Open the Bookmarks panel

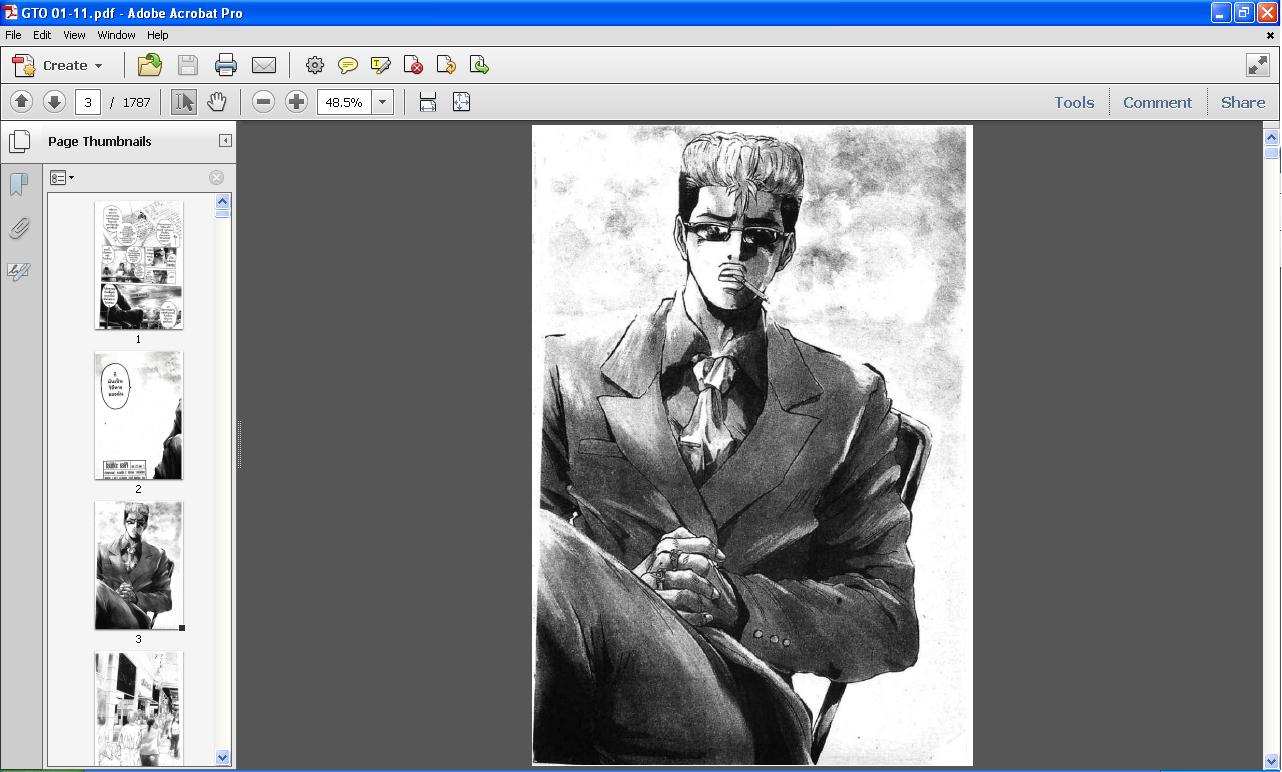[19, 184]
